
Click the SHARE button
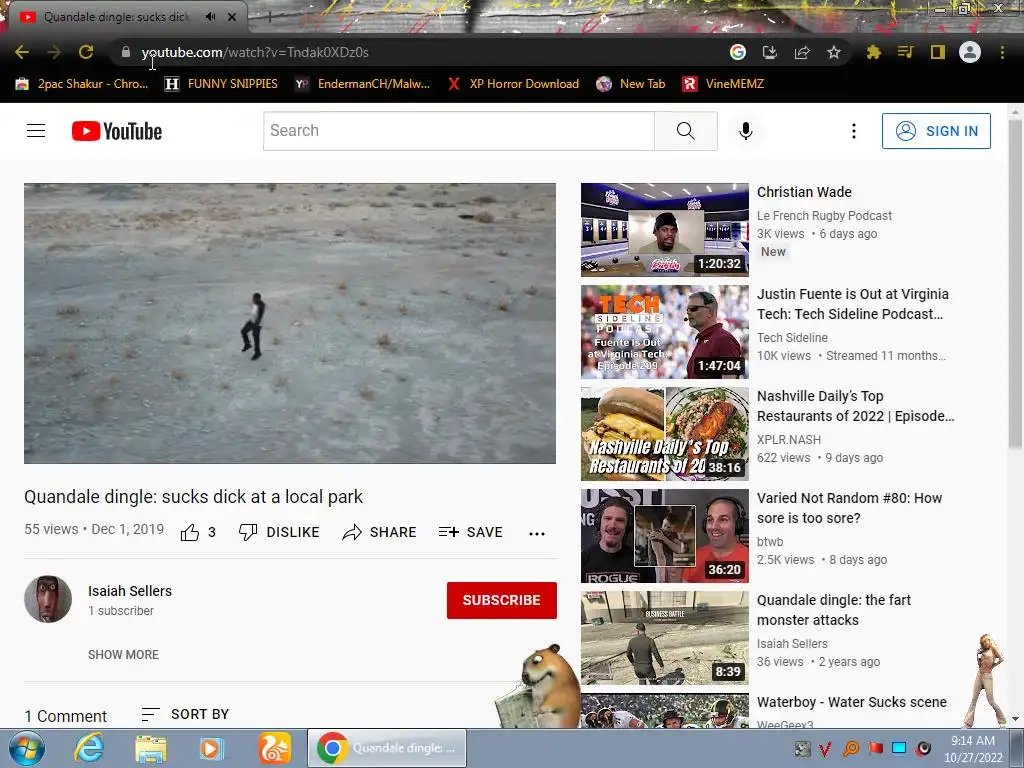point(379,532)
